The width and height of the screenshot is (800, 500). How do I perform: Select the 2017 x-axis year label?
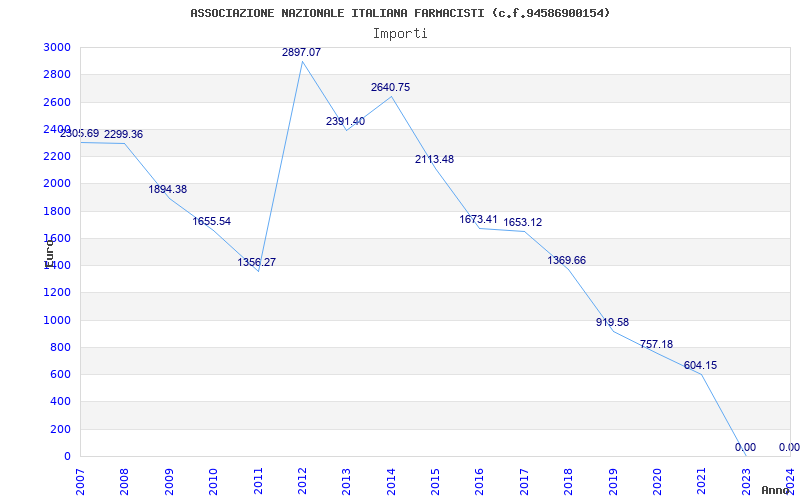pos(524,481)
